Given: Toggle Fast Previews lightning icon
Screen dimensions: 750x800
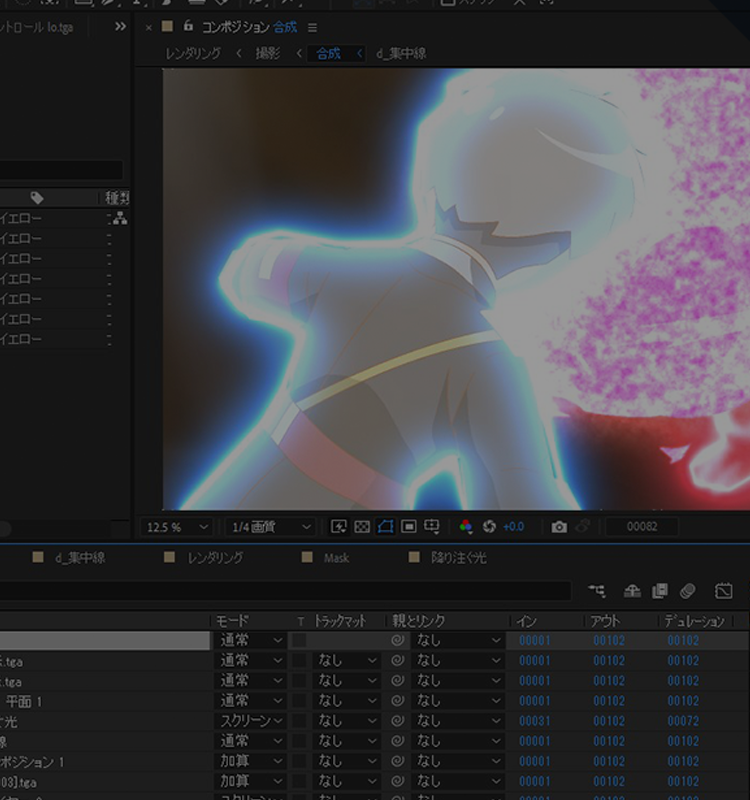Looking at the screenshot, I should tap(338, 527).
